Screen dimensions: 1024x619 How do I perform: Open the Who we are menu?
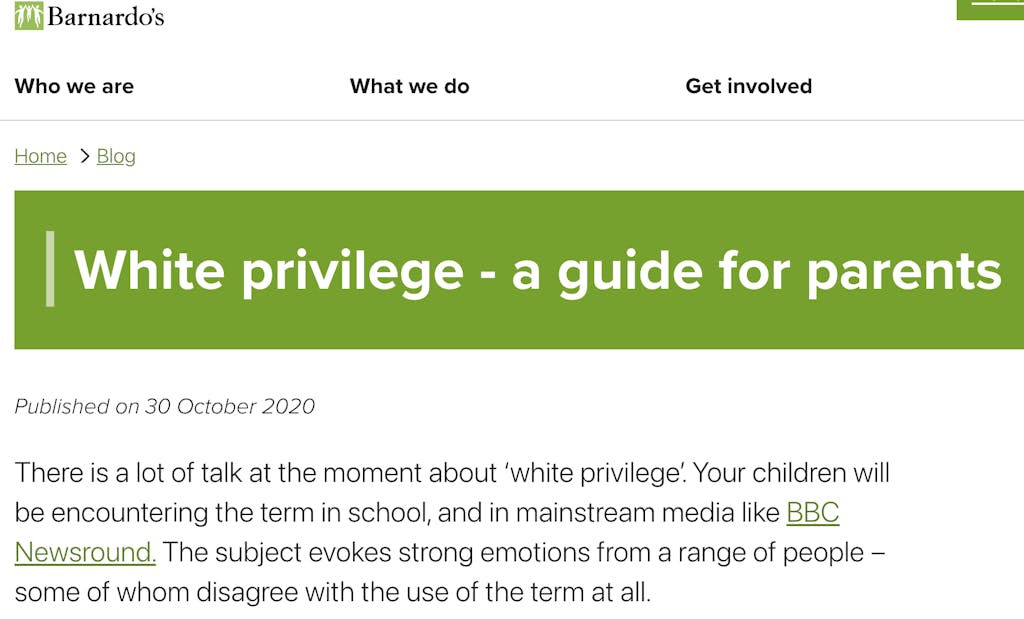pyautogui.click(x=74, y=86)
